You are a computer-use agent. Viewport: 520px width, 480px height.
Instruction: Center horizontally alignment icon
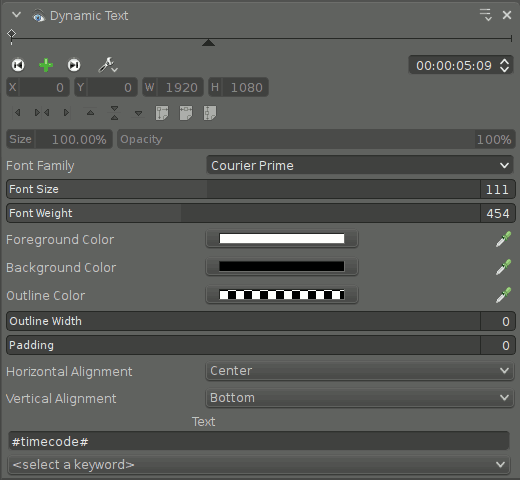(42, 113)
